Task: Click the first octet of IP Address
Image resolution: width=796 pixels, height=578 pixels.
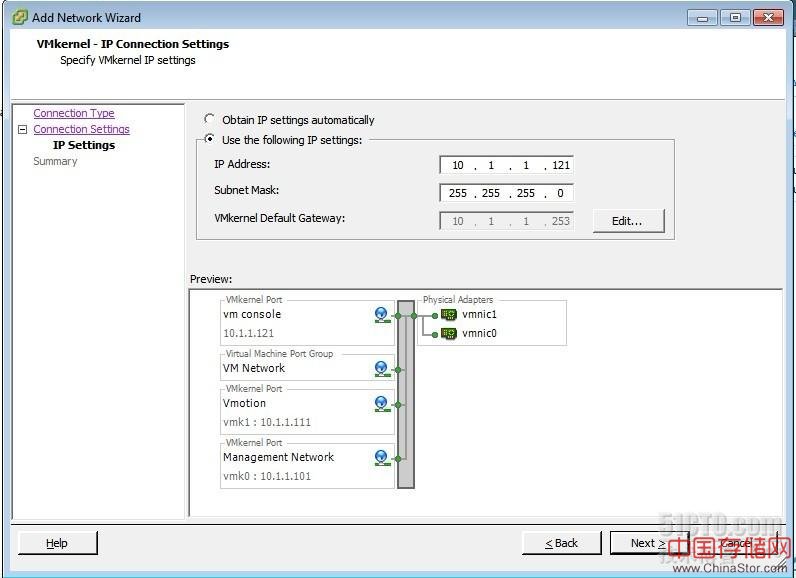Action: [458, 165]
